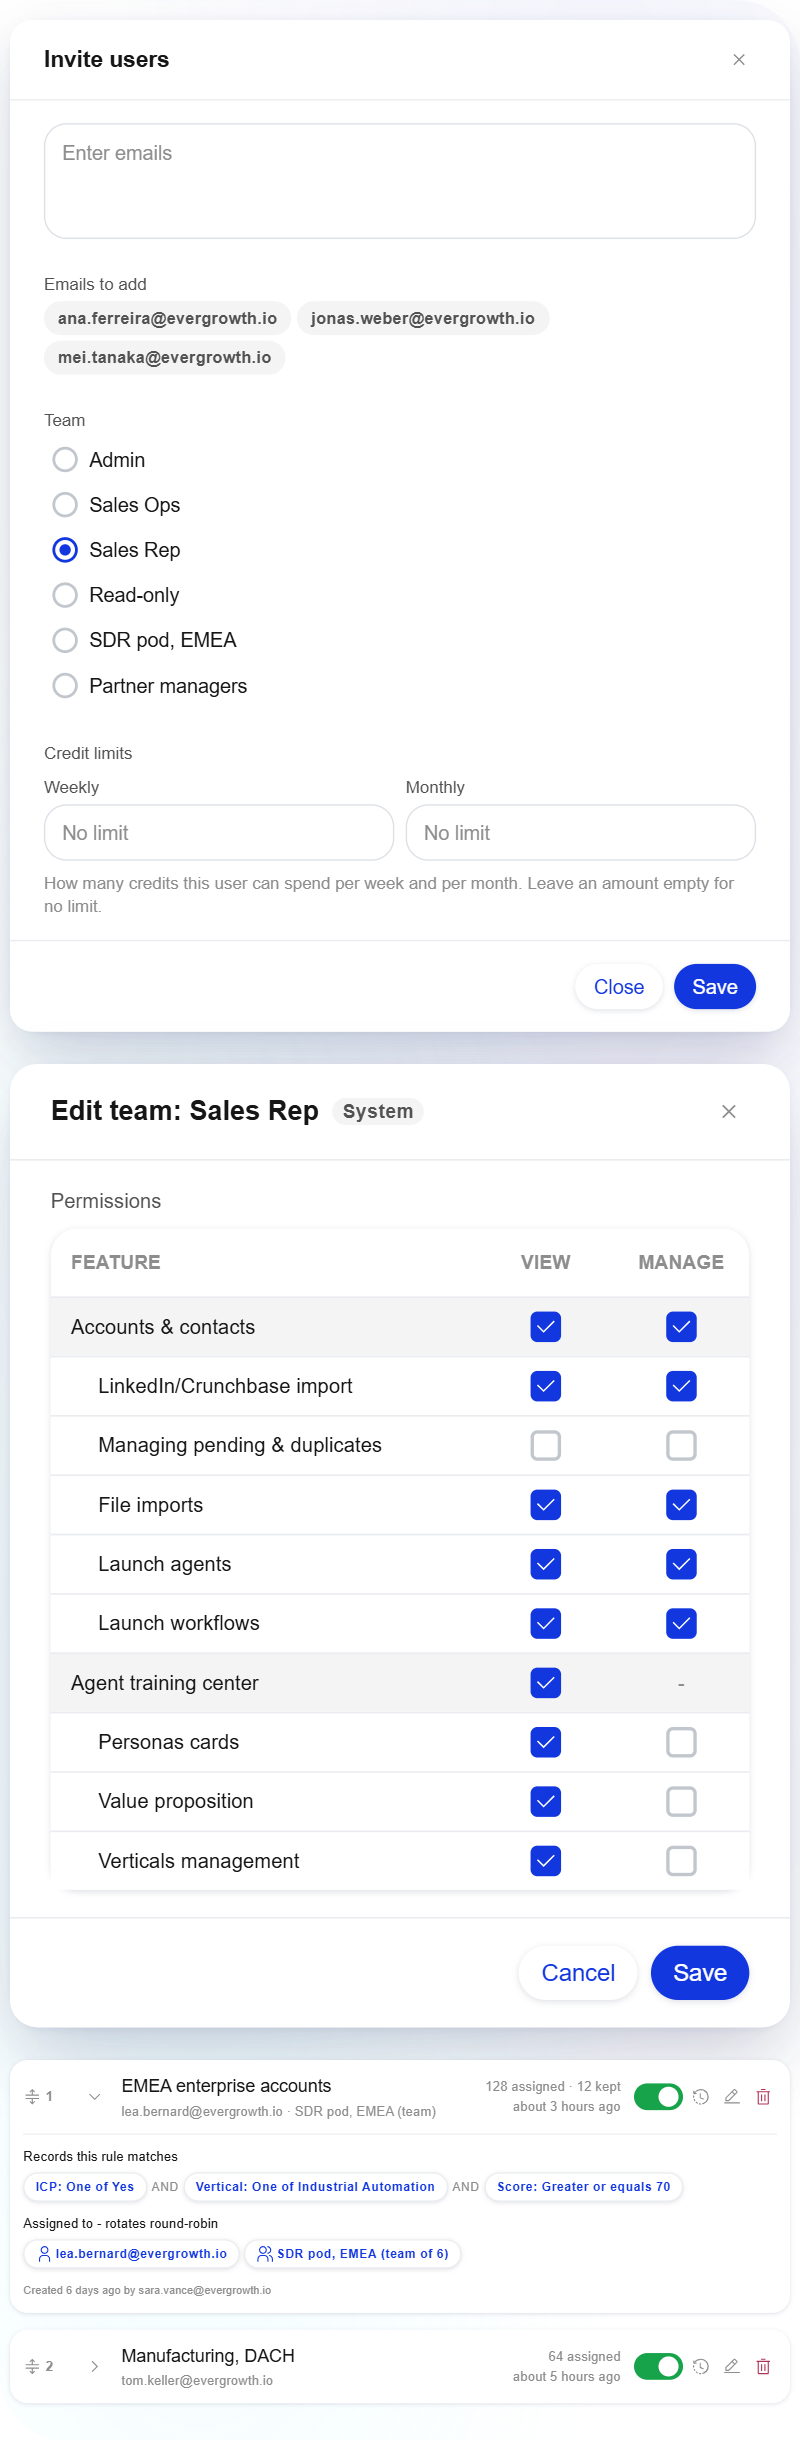Click the Weekly credit limit field
Image resolution: width=800 pixels, height=2440 pixels.
(x=219, y=833)
